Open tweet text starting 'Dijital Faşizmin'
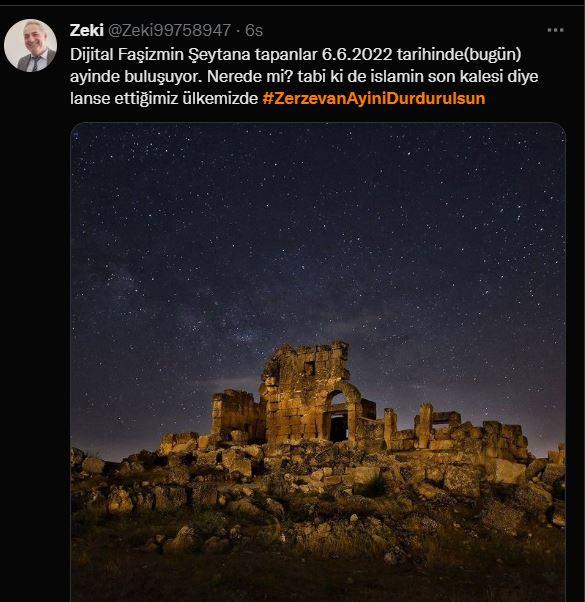 tap(304, 76)
